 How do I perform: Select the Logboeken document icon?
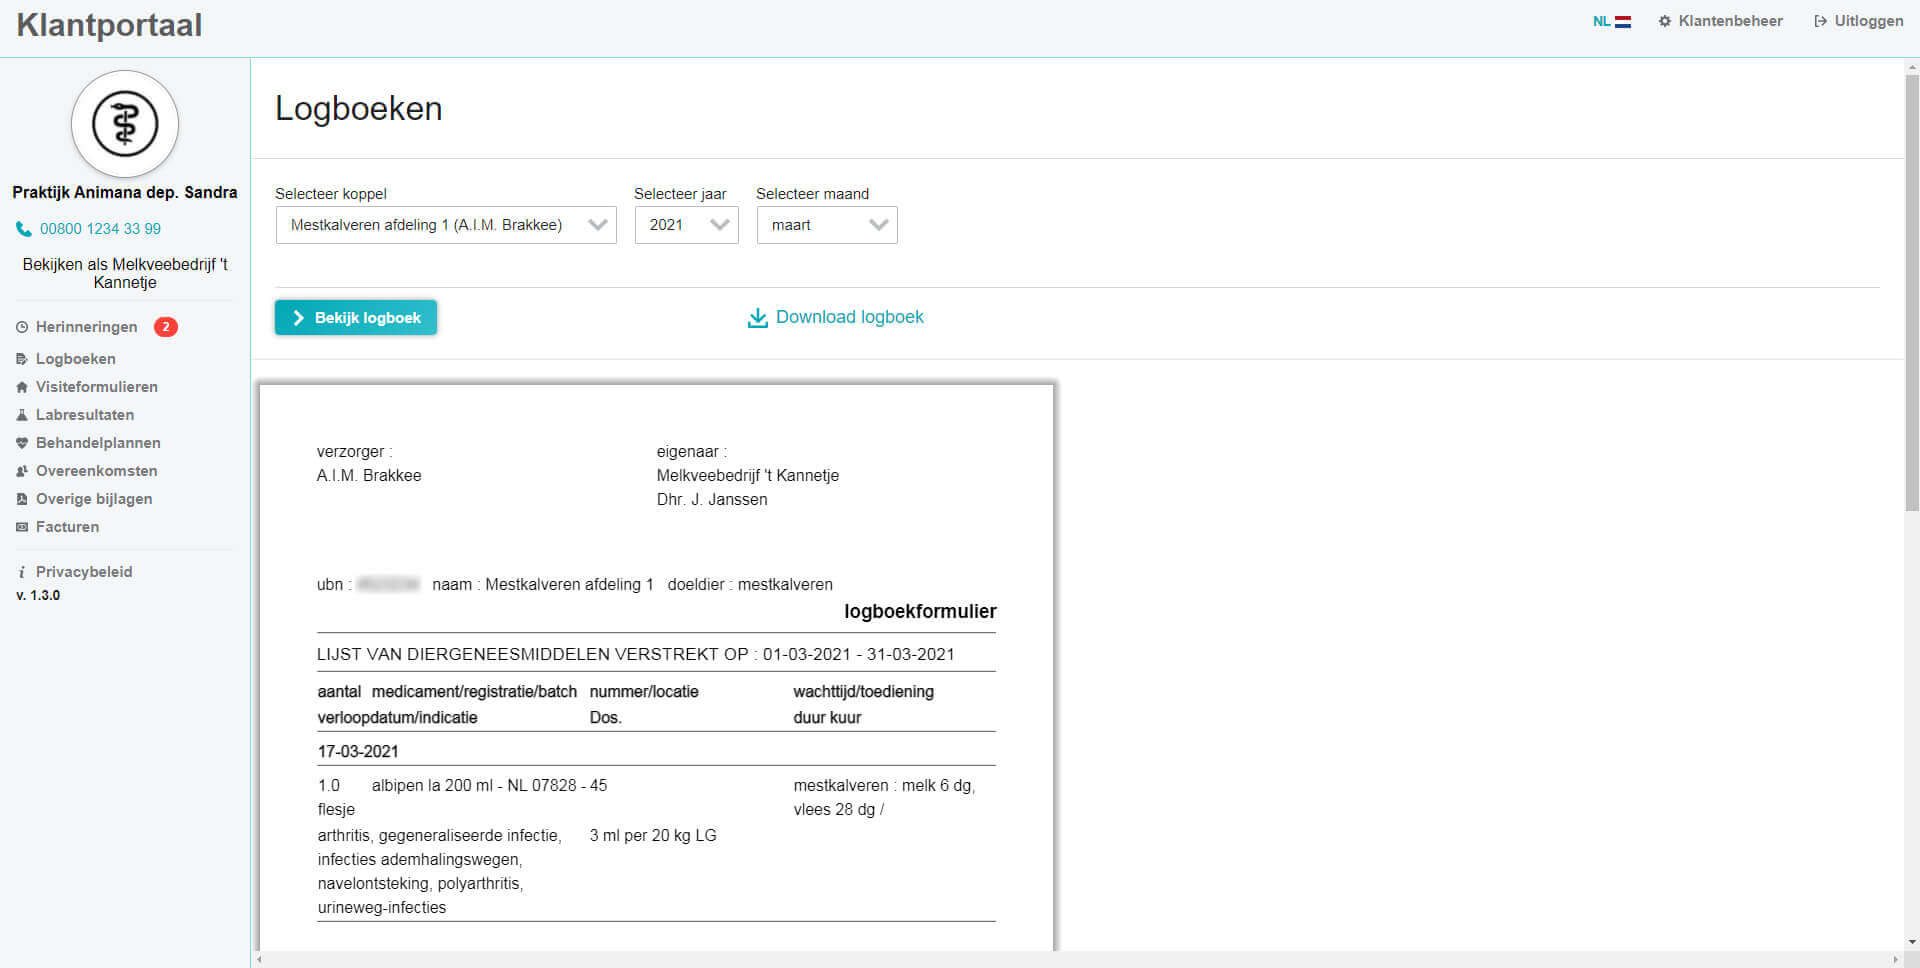[x=21, y=358]
